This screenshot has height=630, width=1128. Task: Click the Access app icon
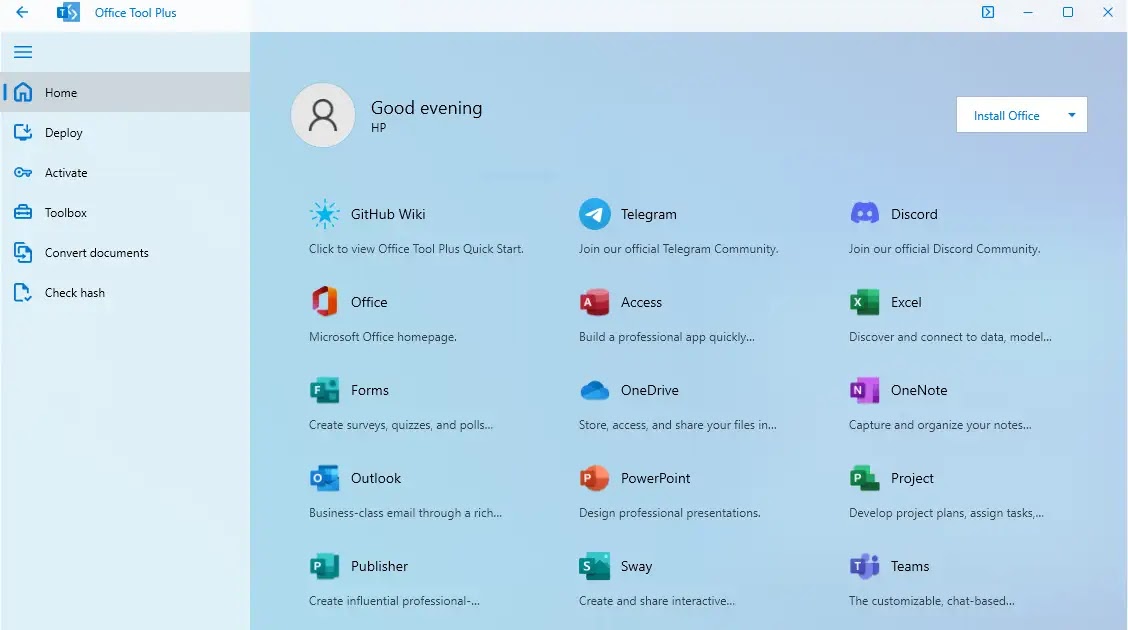tap(595, 302)
